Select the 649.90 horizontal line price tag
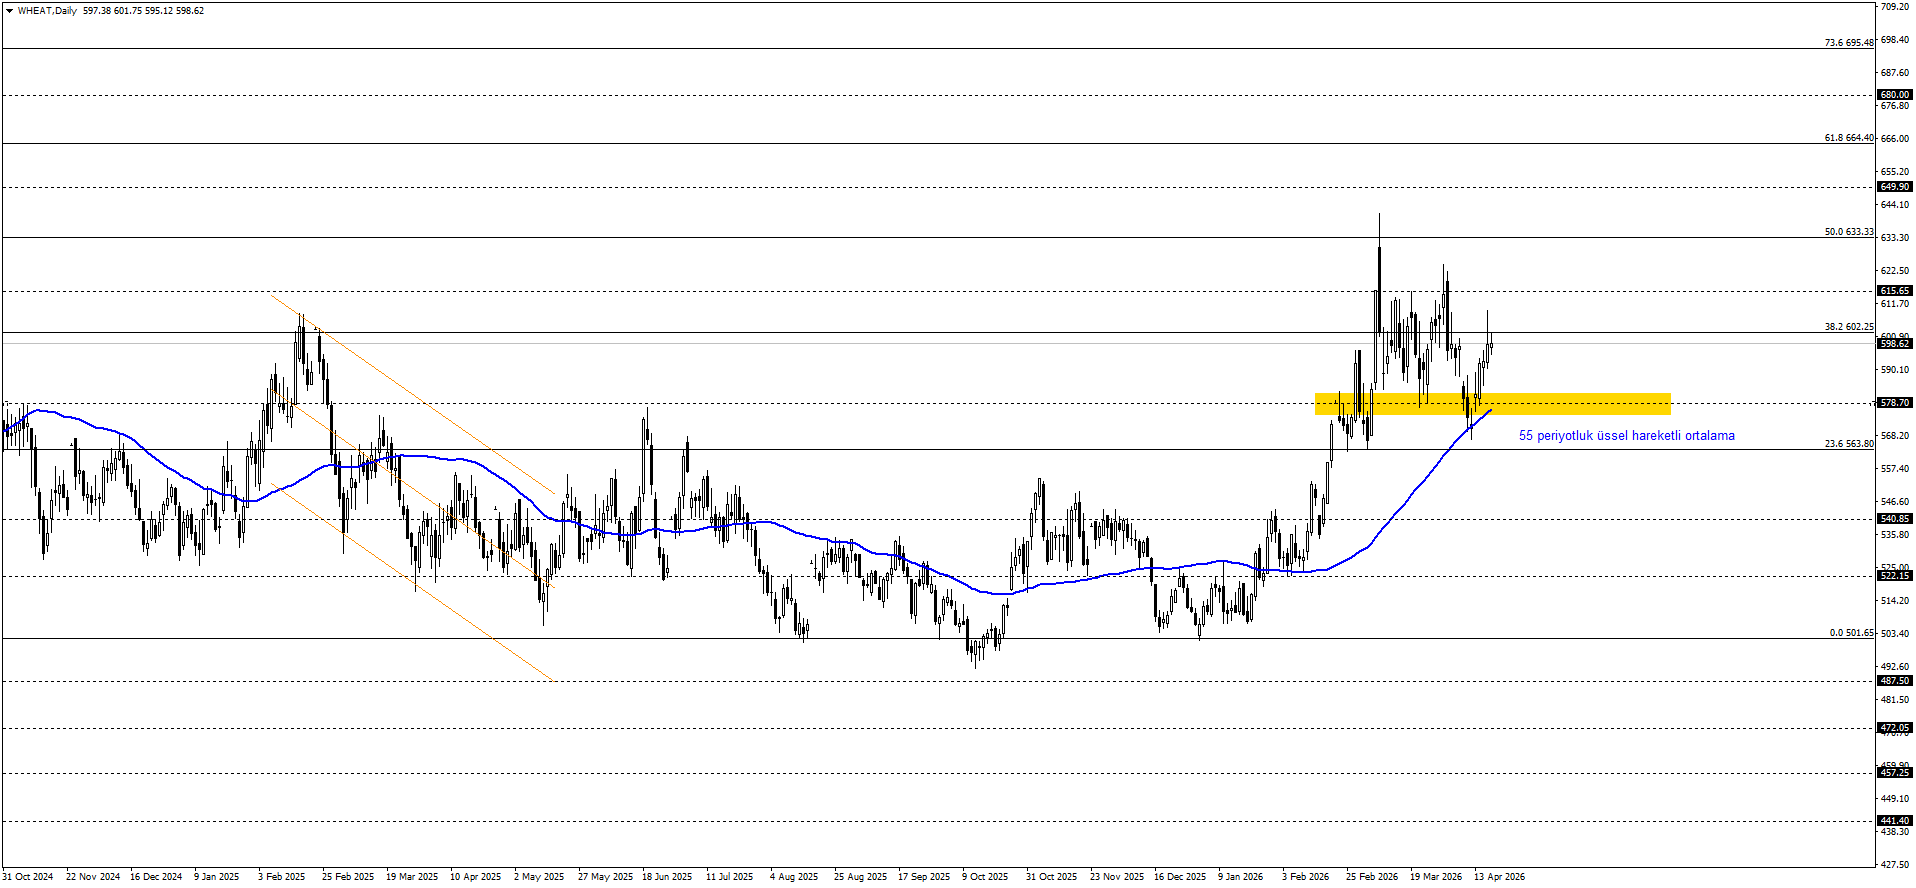This screenshot has height=888, width=1916. tap(1895, 187)
